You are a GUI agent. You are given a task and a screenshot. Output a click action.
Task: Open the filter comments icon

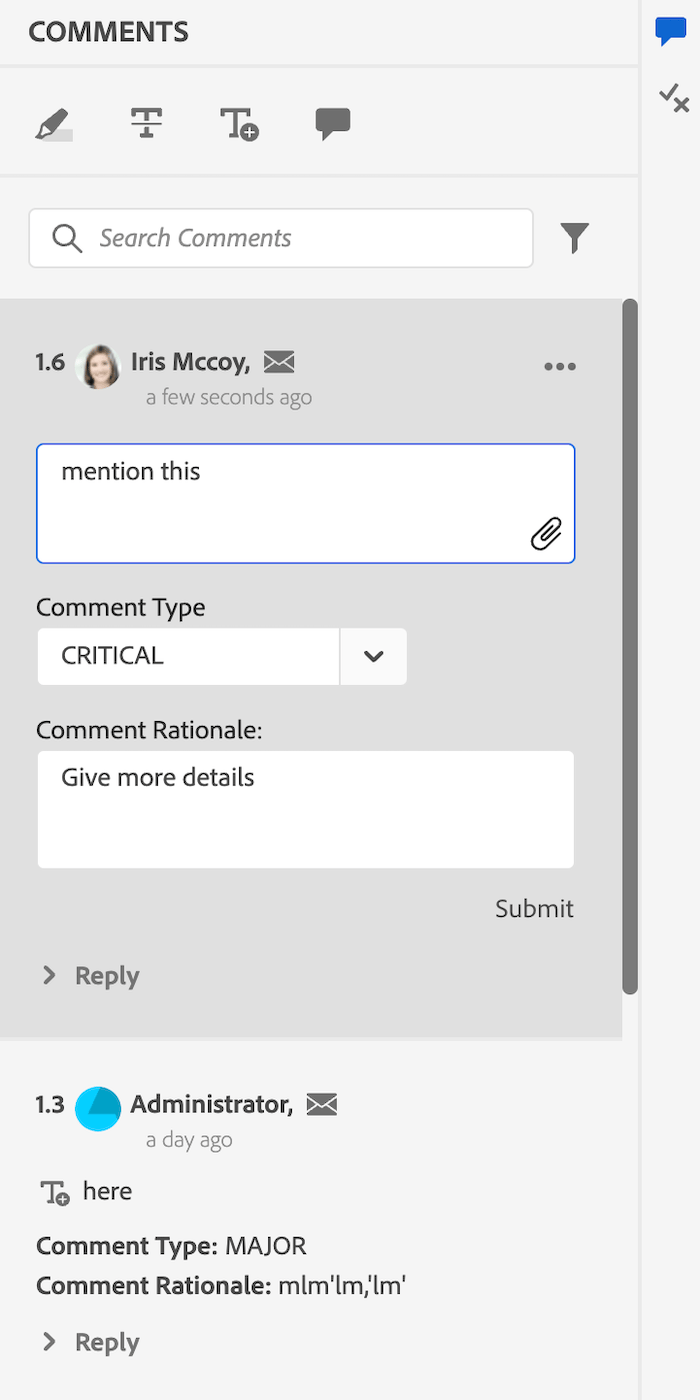[574, 238]
